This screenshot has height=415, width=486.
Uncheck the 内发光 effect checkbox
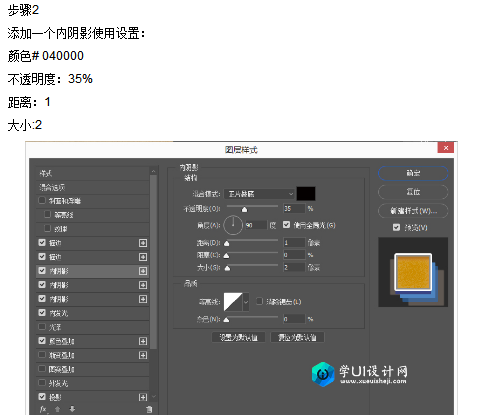pos(42,313)
